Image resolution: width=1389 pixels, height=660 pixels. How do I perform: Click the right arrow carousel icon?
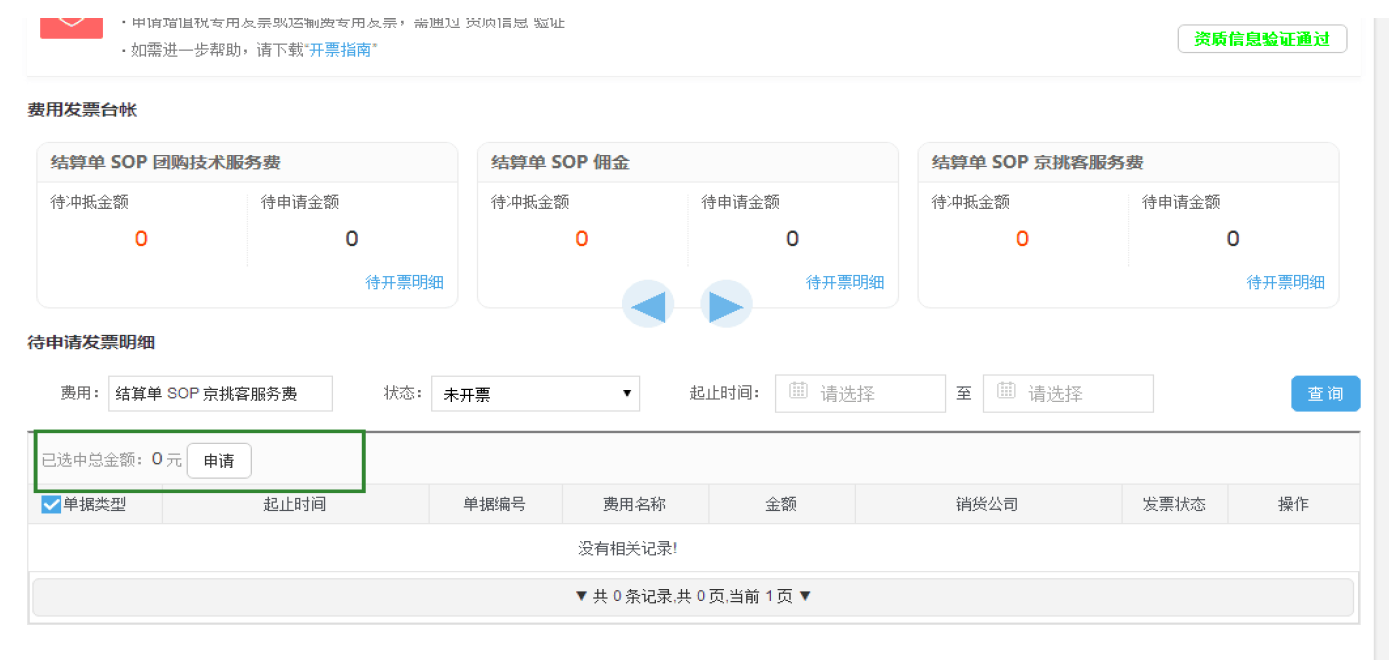(726, 305)
